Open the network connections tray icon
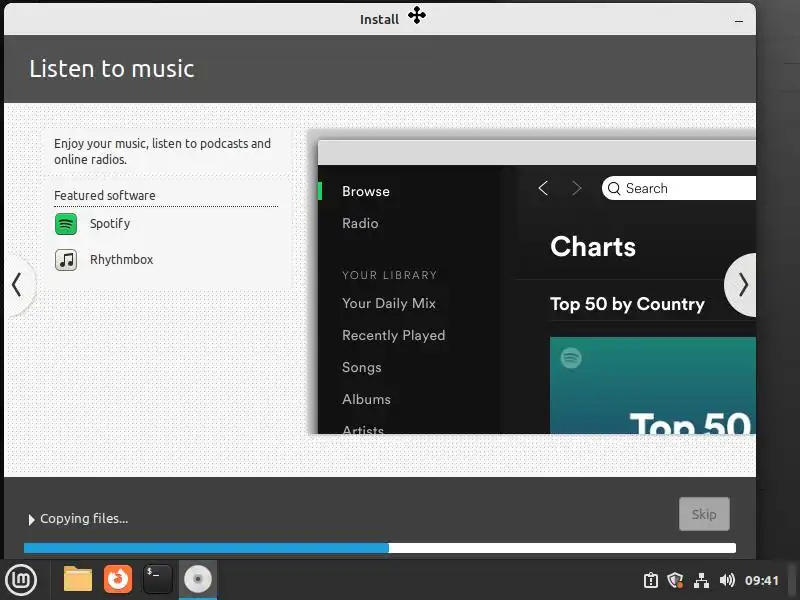Screen dimensions: 800x600 [x=702, y=580]
